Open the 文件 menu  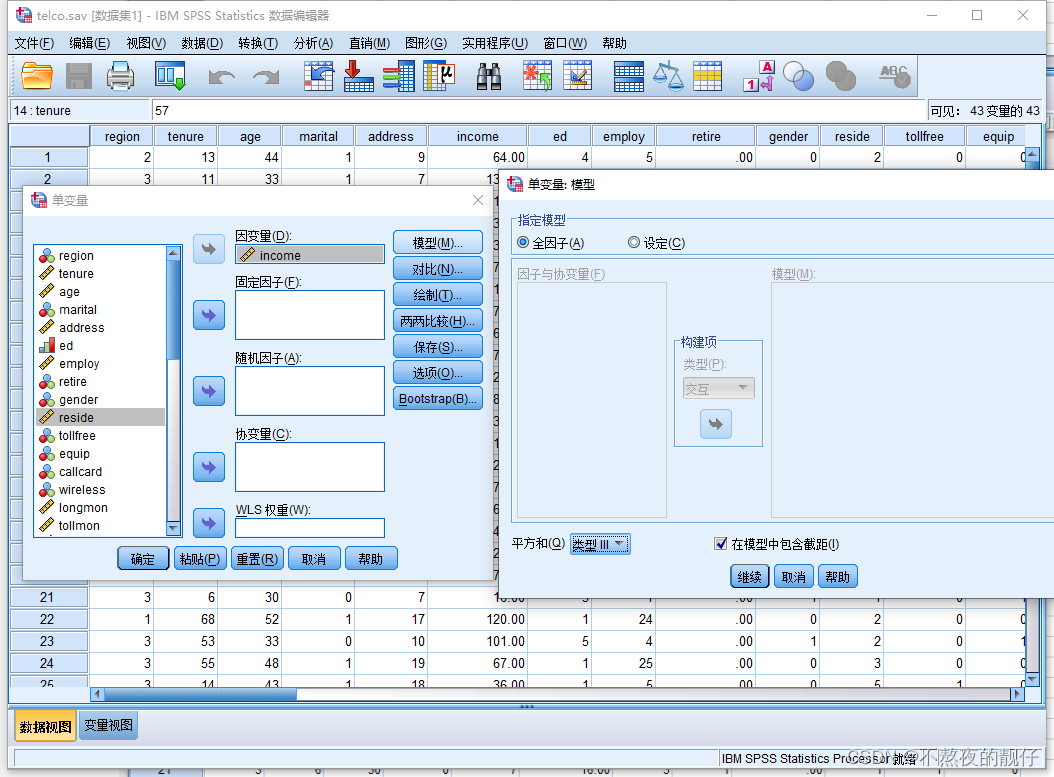point(34,44)
